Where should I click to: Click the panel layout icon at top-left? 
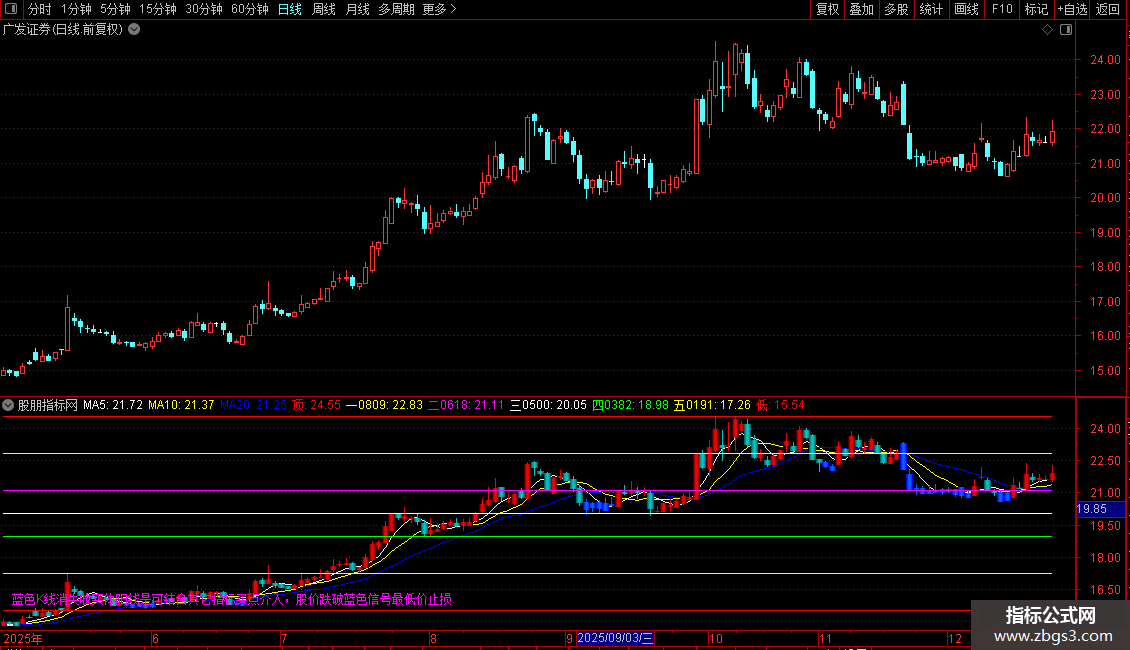point(10,9)
